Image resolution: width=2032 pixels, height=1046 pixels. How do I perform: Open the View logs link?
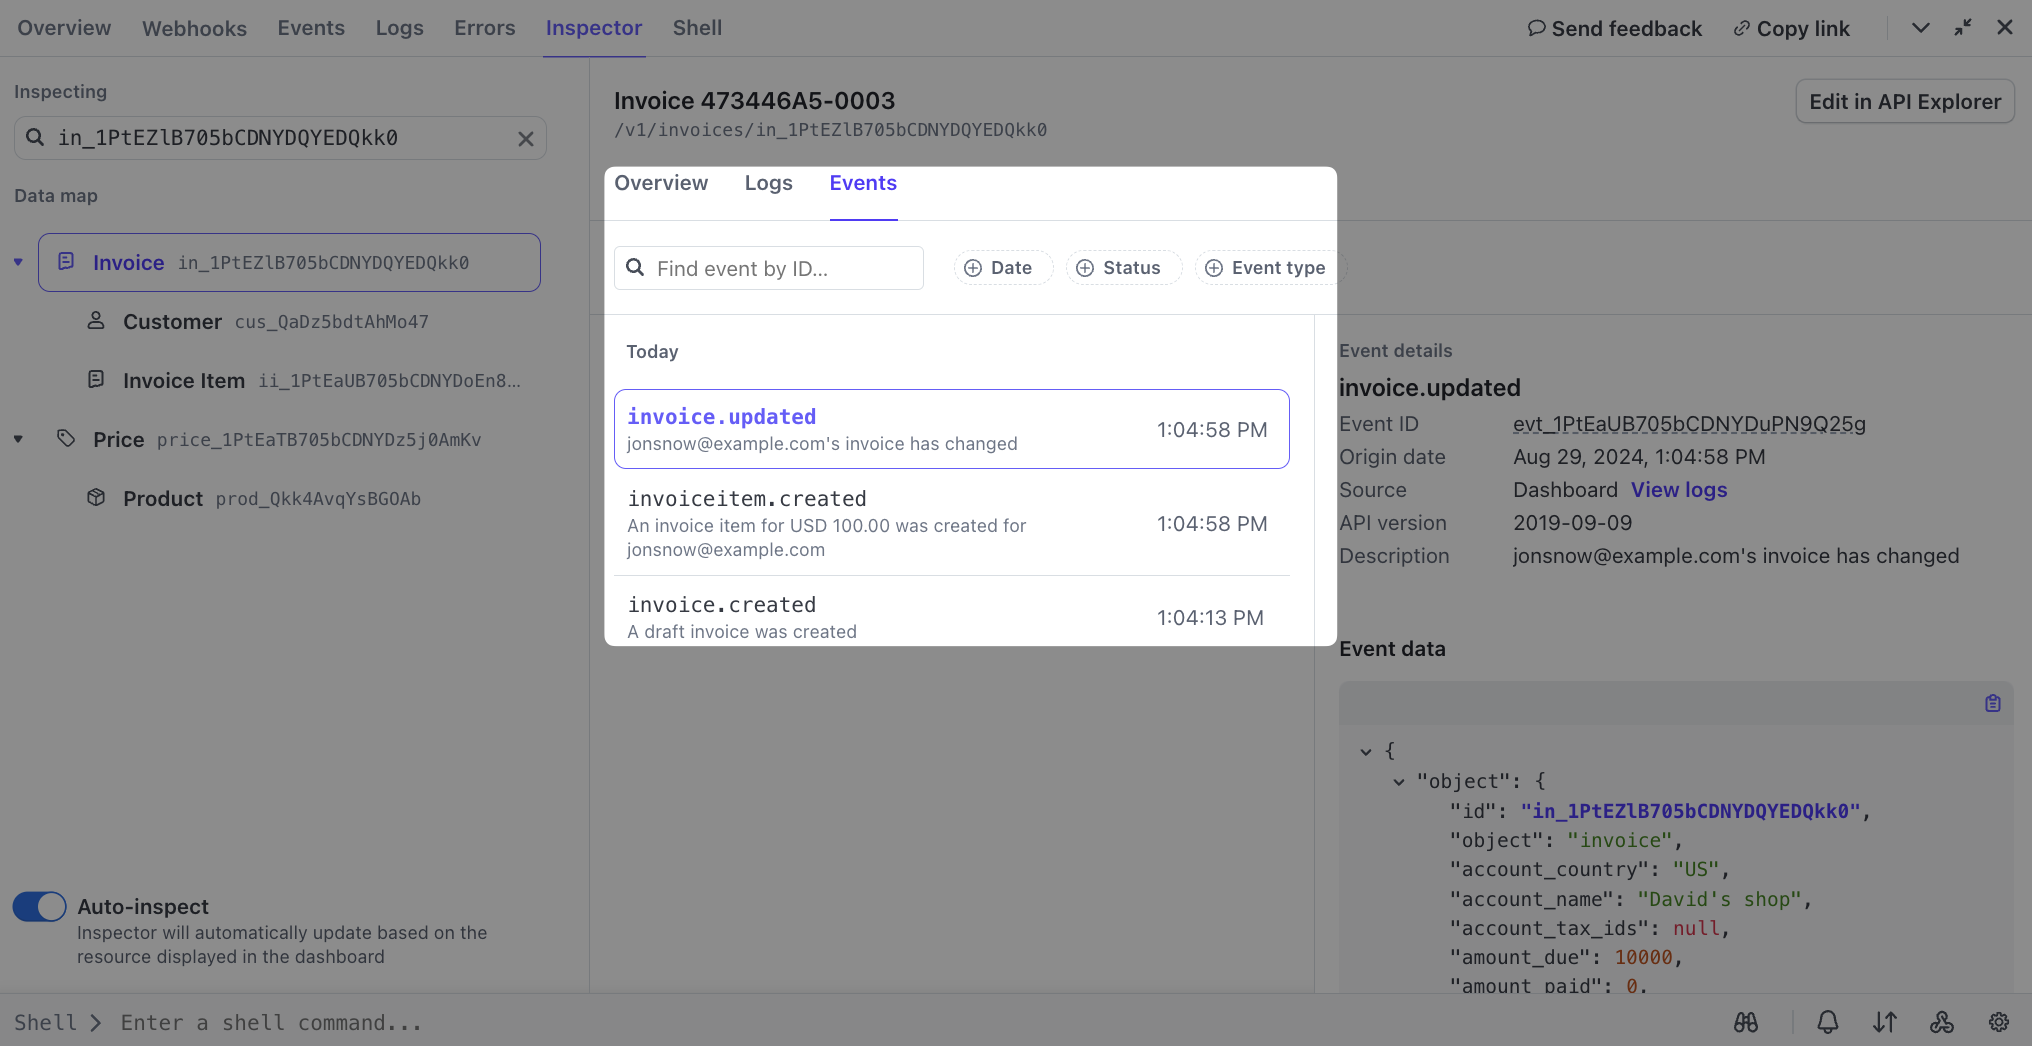1678,490
